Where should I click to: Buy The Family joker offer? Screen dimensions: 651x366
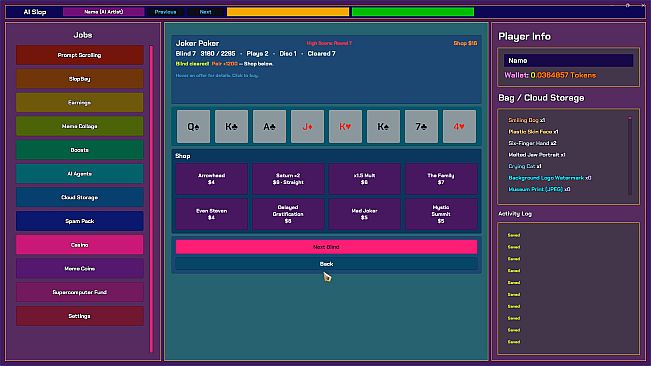(441, 179)
